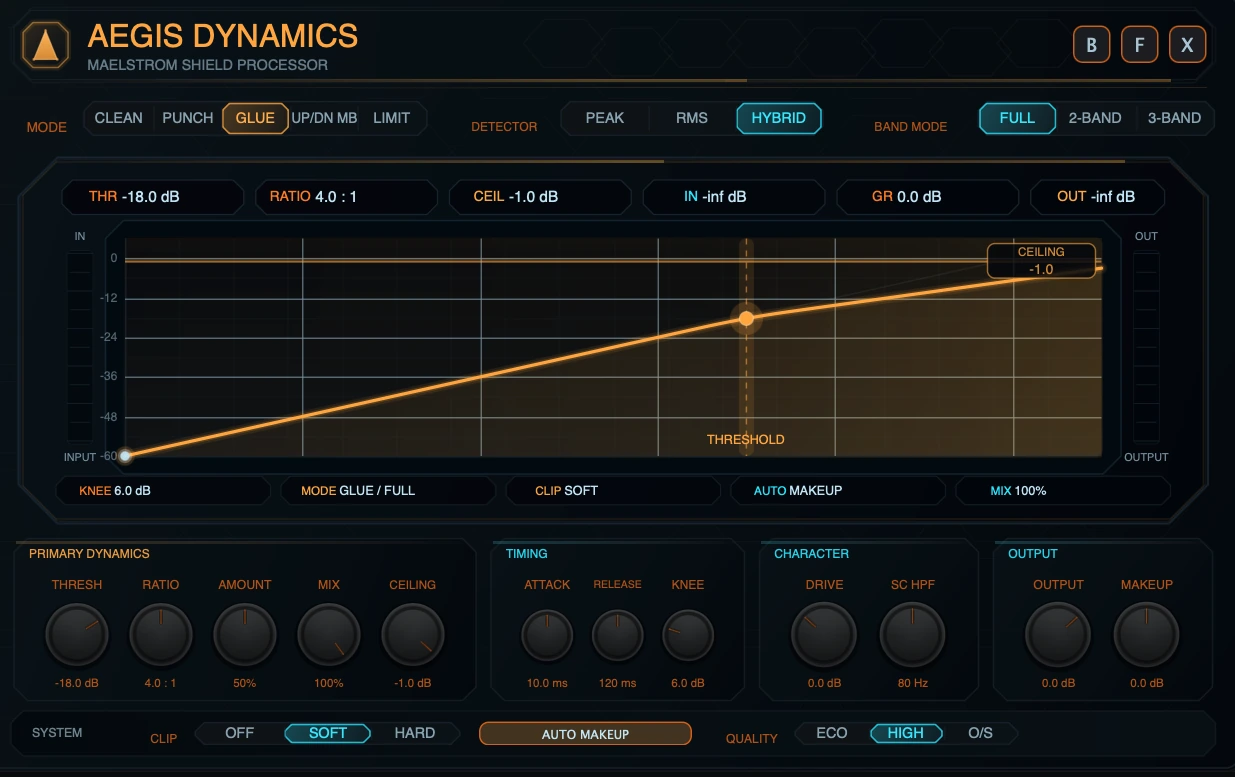Click the DRIVE knob
The height and width of the screenshot is (777, 1235).
coord(824,635)
